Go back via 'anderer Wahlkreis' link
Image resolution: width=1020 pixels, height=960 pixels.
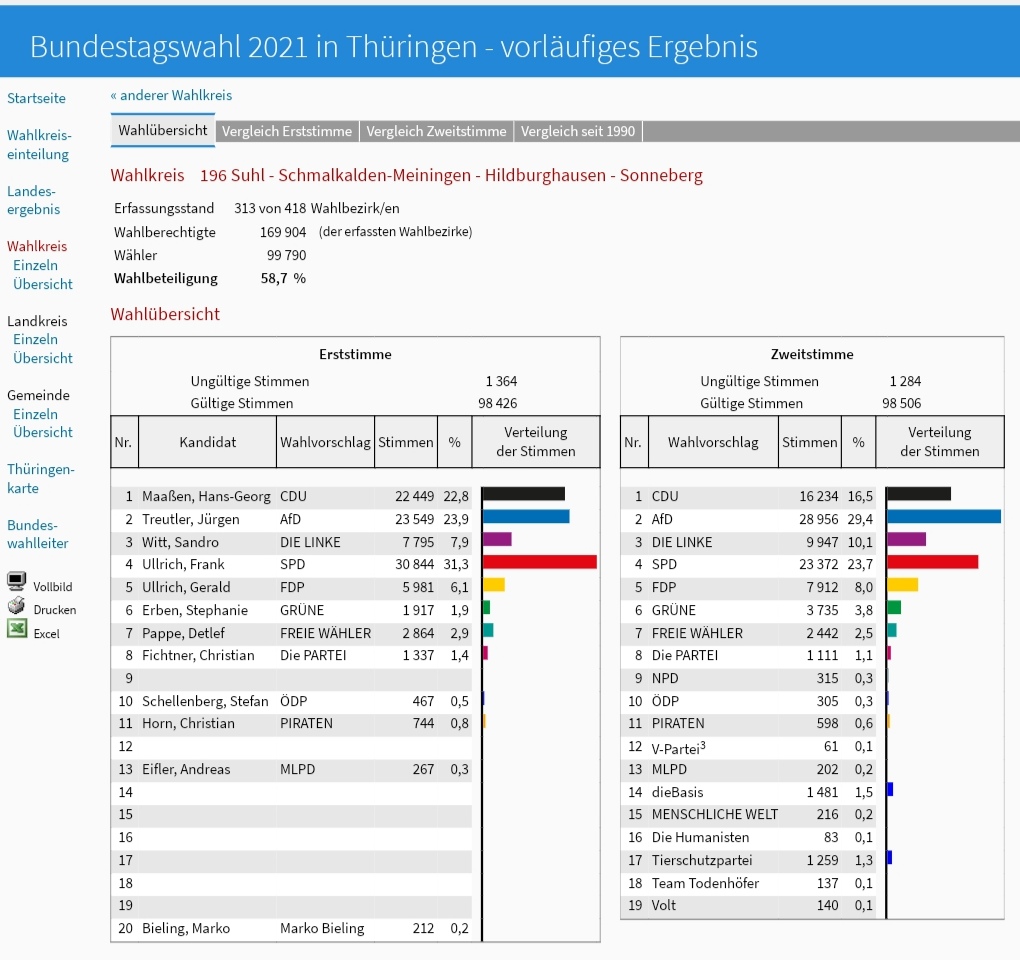(x=171, y=96)
